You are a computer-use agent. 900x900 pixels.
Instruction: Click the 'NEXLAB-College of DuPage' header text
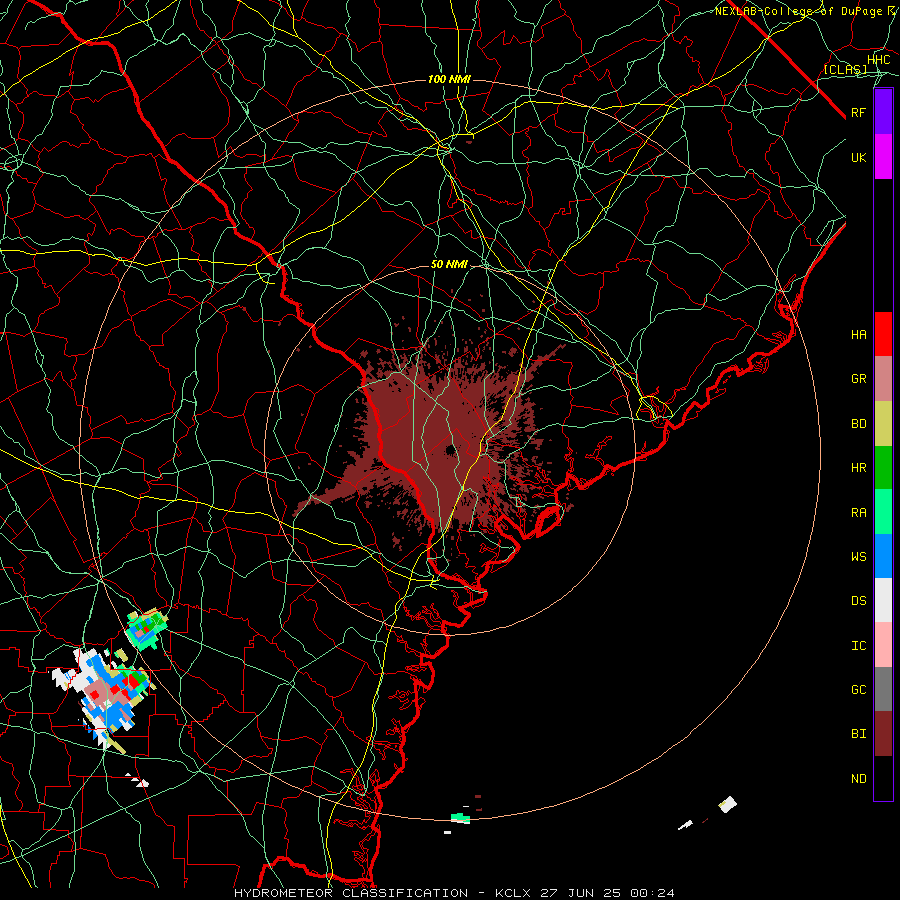coord(798,11)
